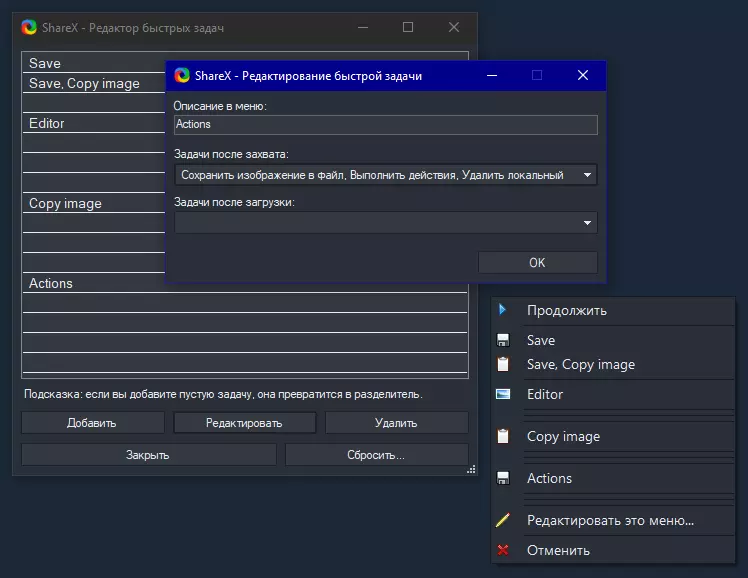
Task: Open the Задачи после загрузки dropdown
Action: [587, 222]
